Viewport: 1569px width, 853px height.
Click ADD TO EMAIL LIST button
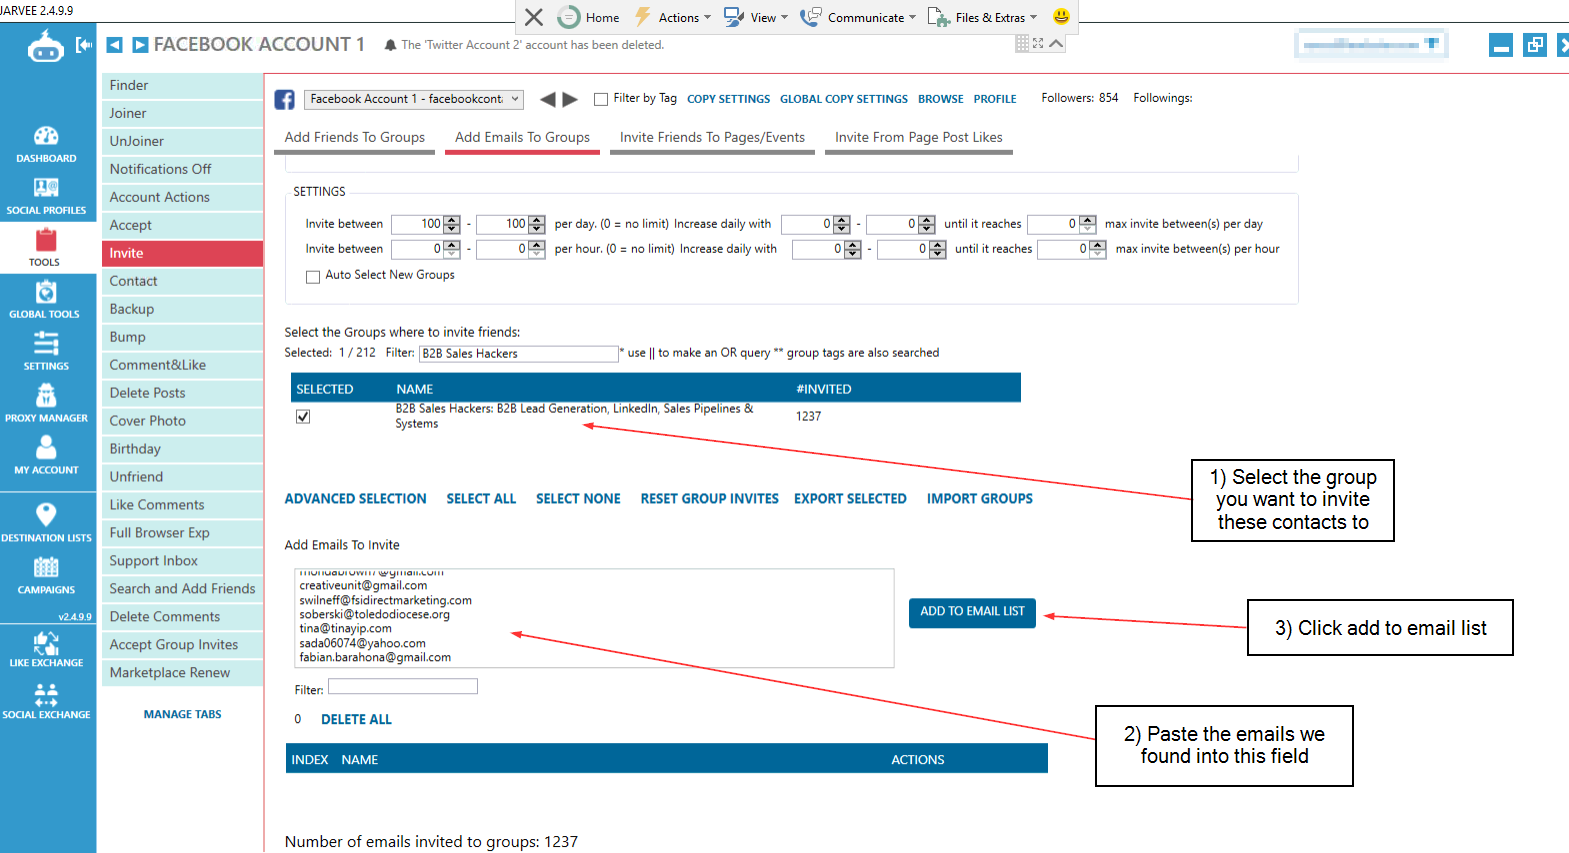point(972,612)
